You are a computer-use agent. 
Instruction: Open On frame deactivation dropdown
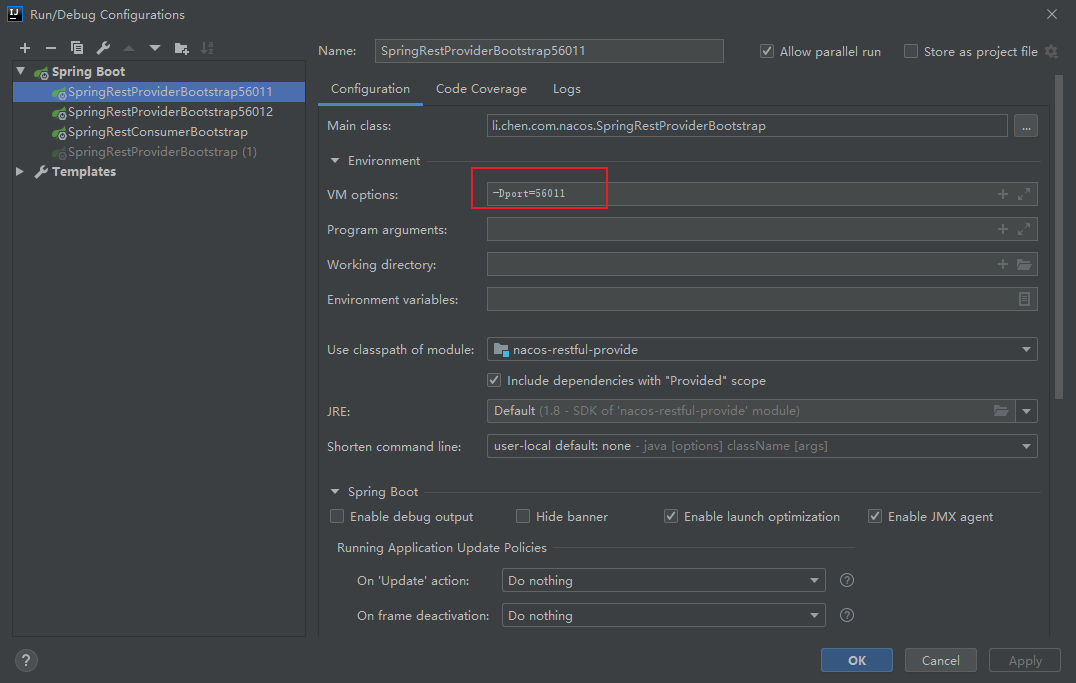click(663, 616)
